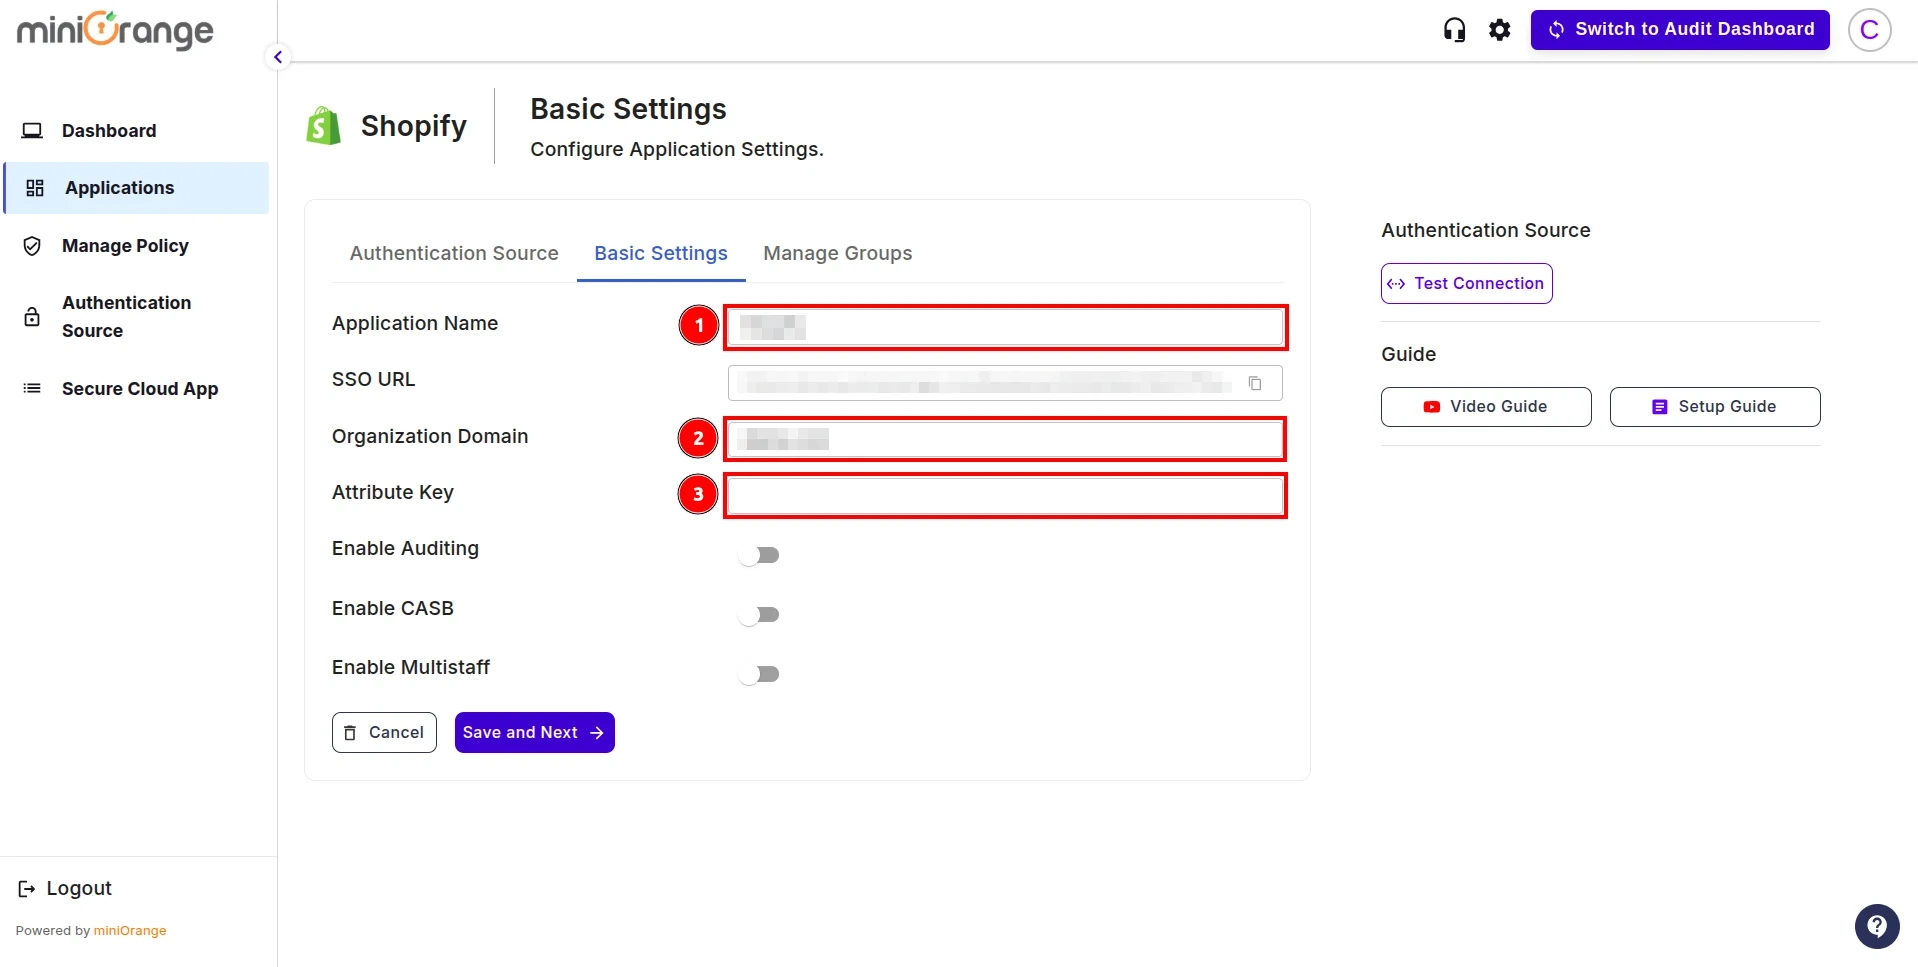Enable the Auditing toggle
Screen dimensions: 1918x967
(760, 554)
